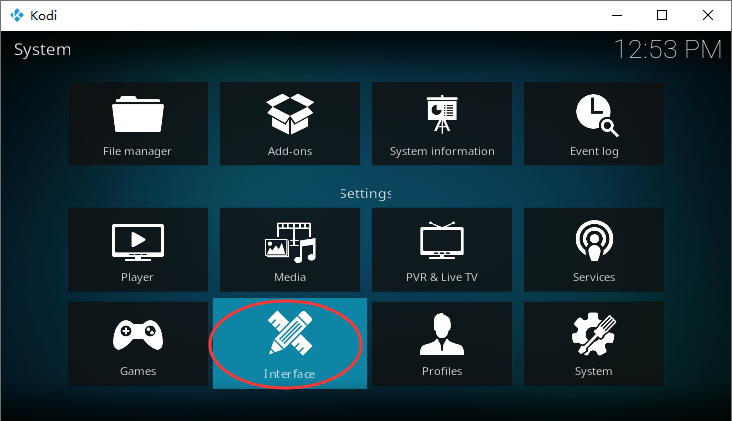Click the Kodi logo in title bar
This screenshot has width=732, height=421.
coord(17,15)
